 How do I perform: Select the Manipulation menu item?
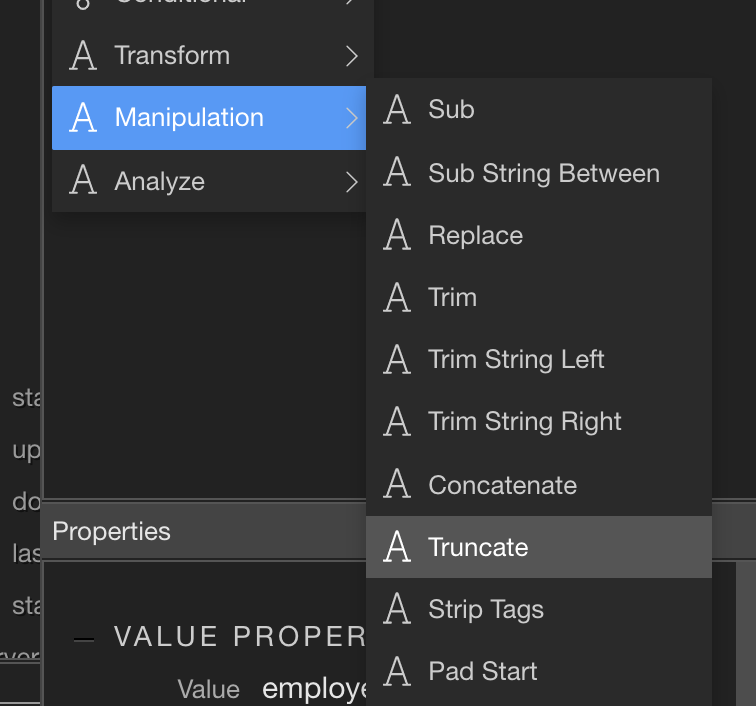point(209,118)
